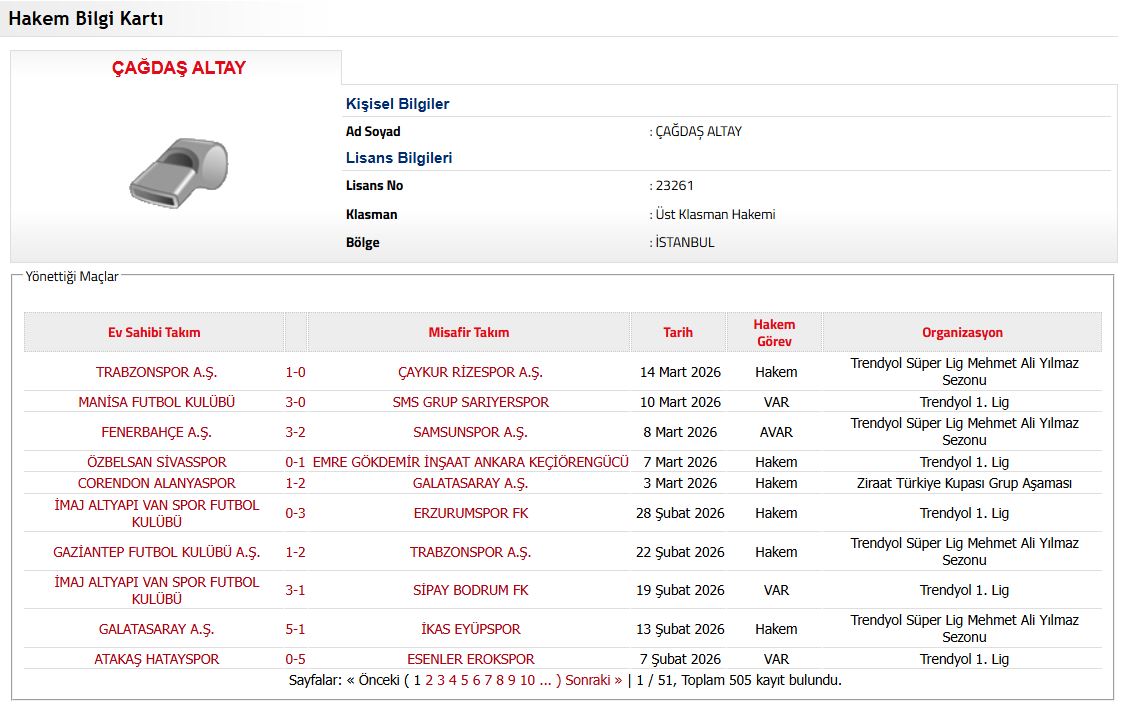
Task: Open the 3-1 Van Spor match score
Action: [x=295, y=590]
